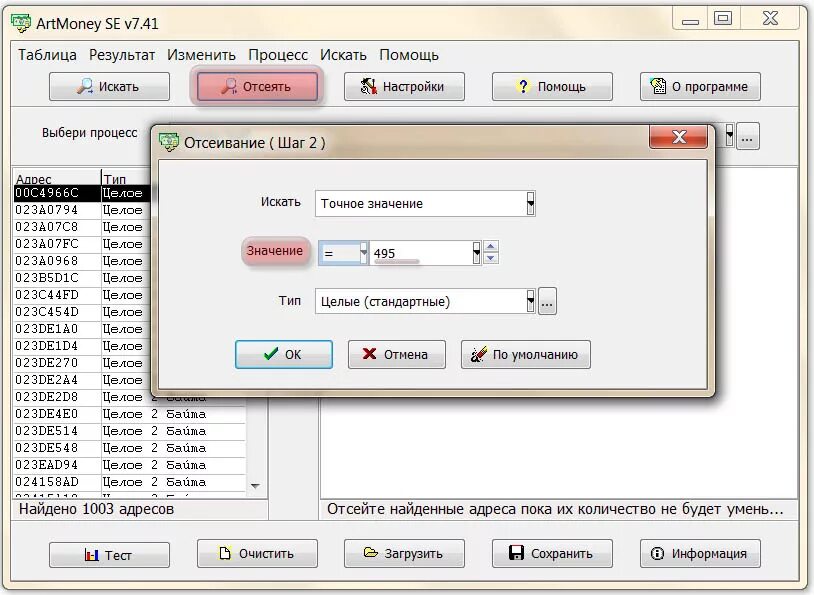Select address row 023A0794
This screenshot has width=814, height=595.
pyautogui.click(x=82, y=210)
